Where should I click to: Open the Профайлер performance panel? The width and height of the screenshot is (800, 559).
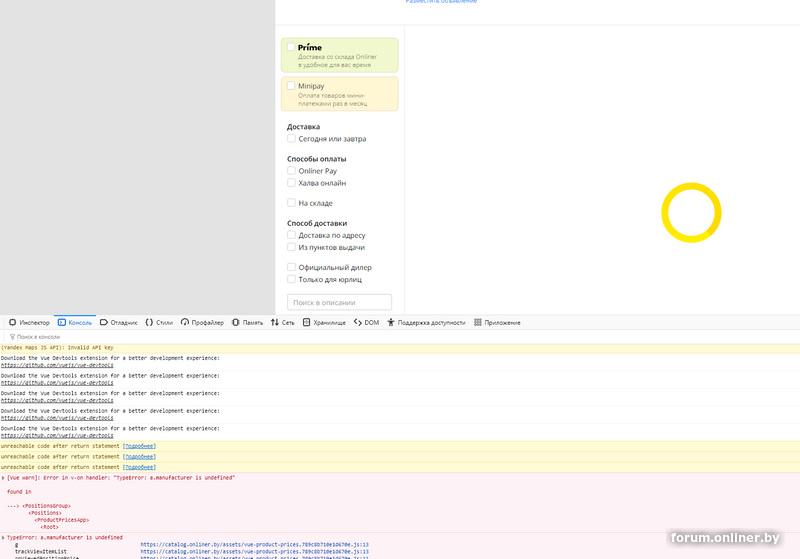203,322
